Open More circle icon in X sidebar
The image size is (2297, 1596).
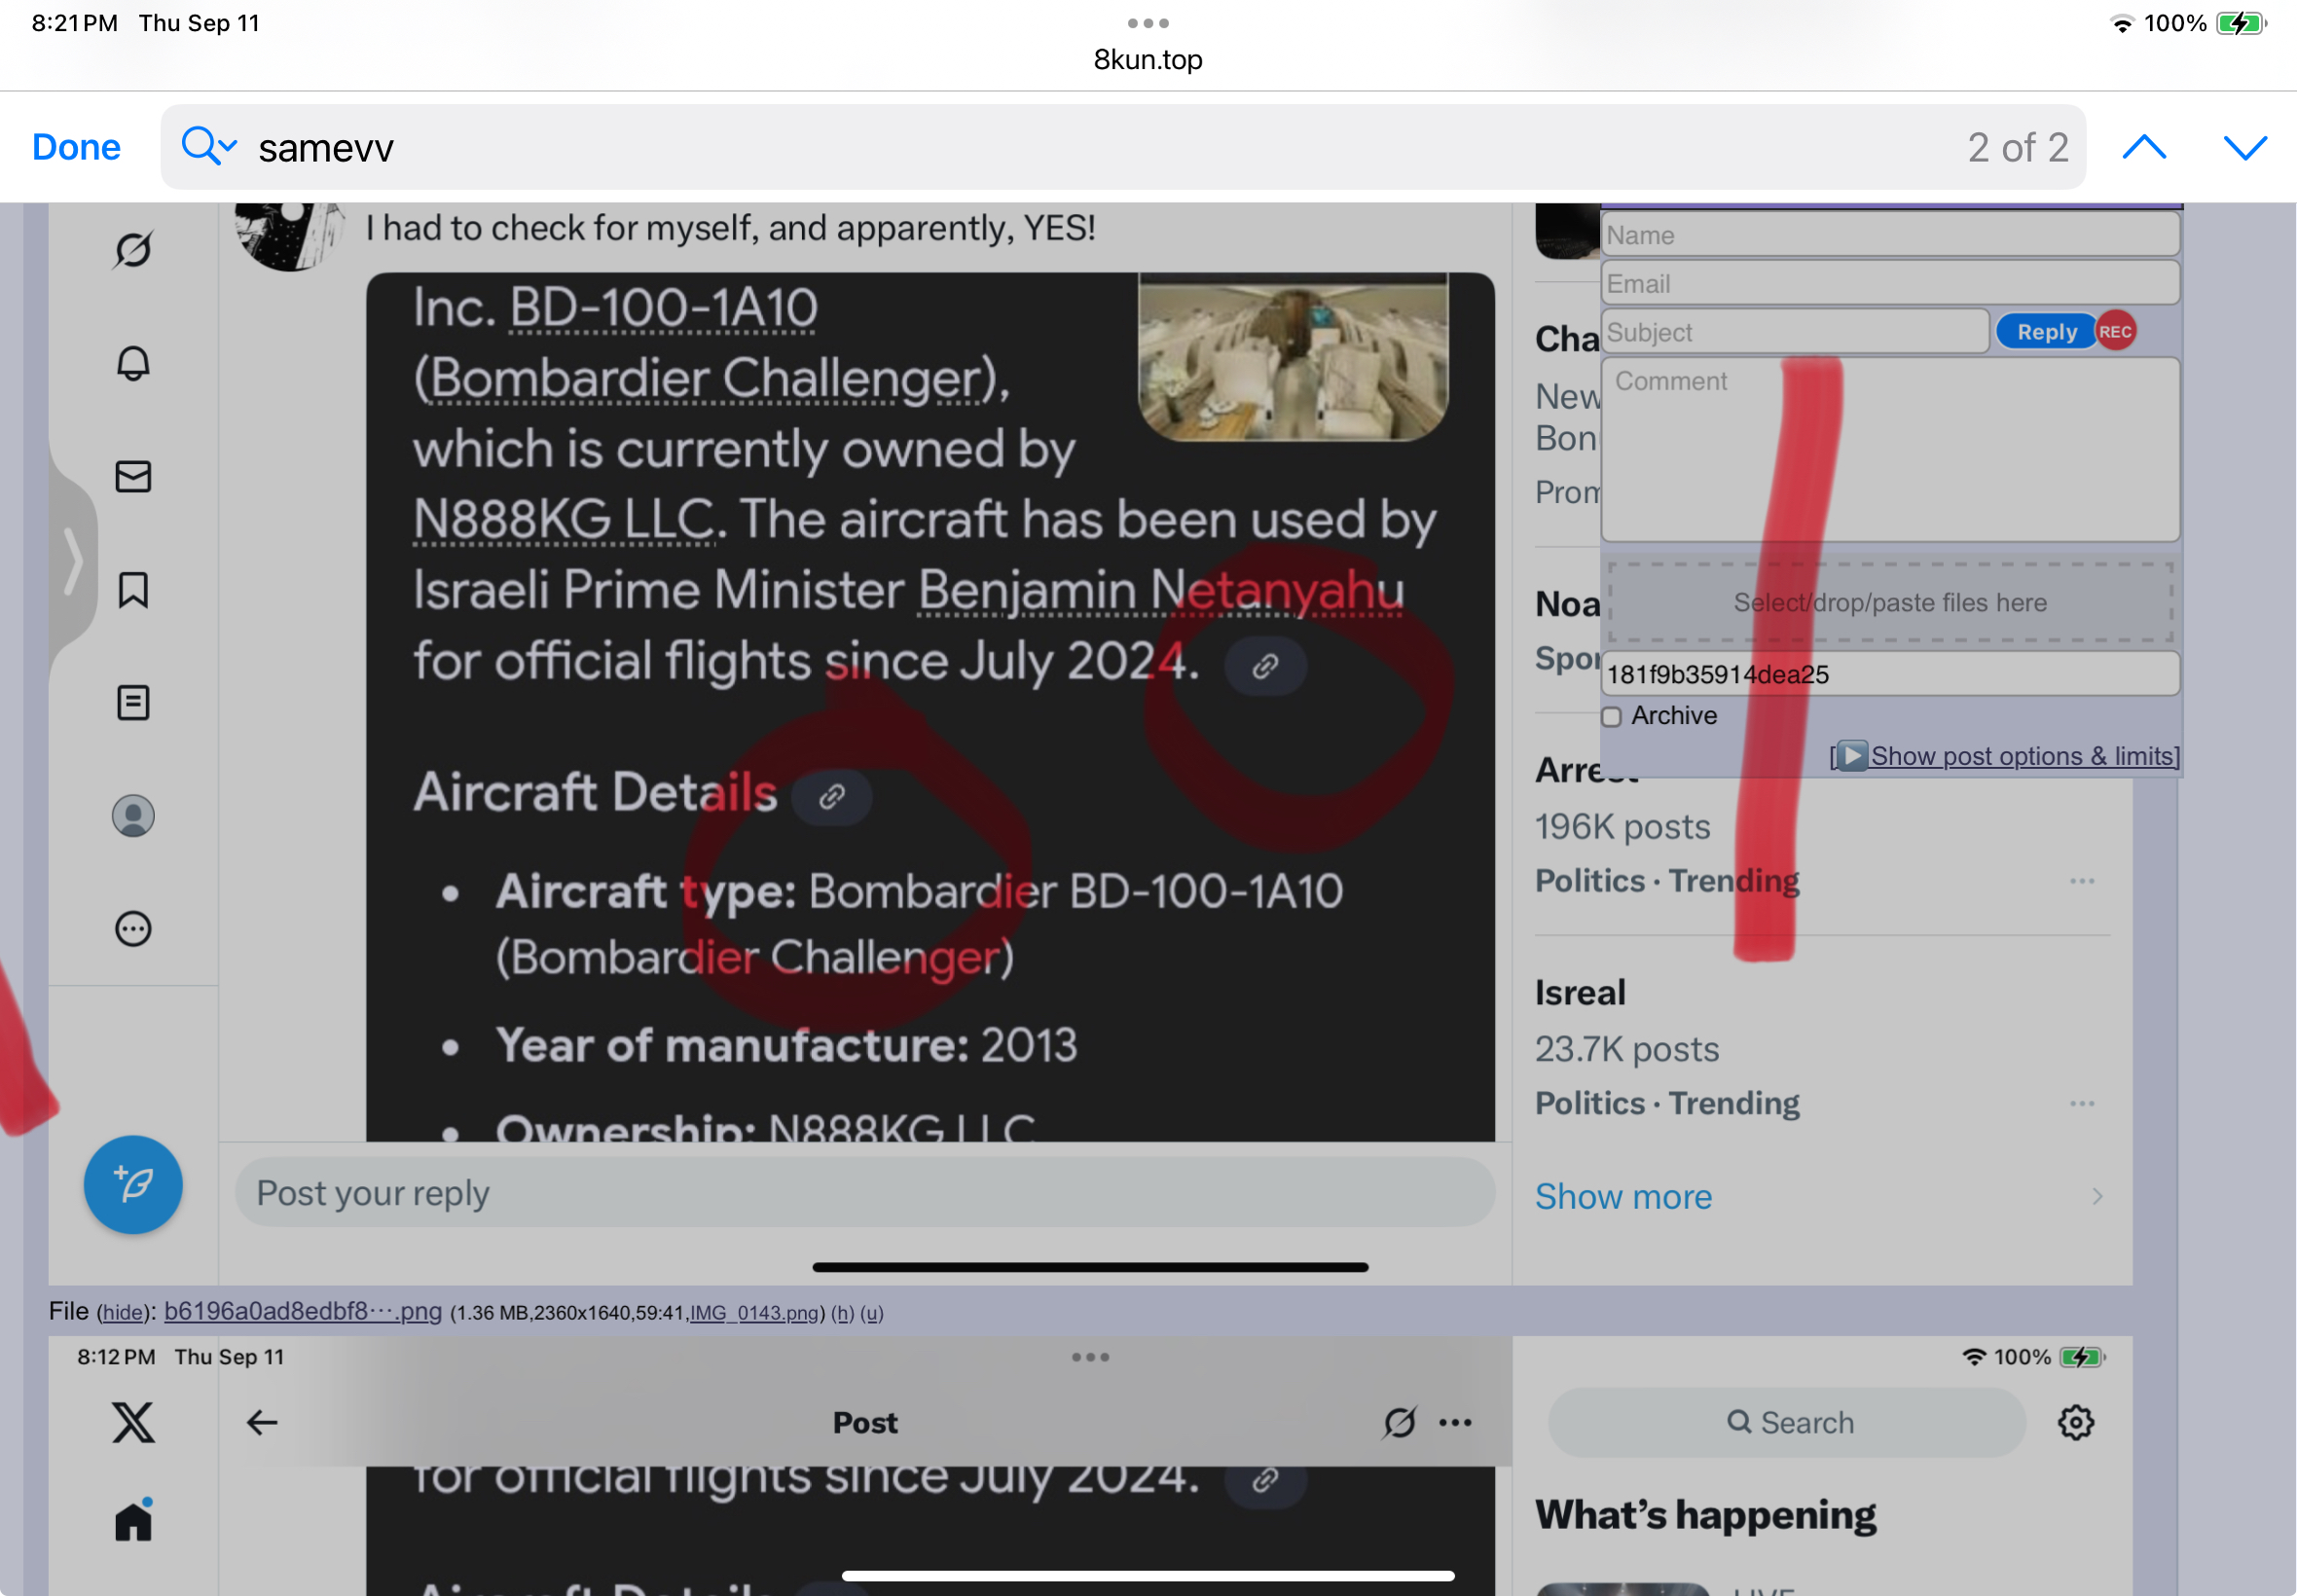click(133, 929)
